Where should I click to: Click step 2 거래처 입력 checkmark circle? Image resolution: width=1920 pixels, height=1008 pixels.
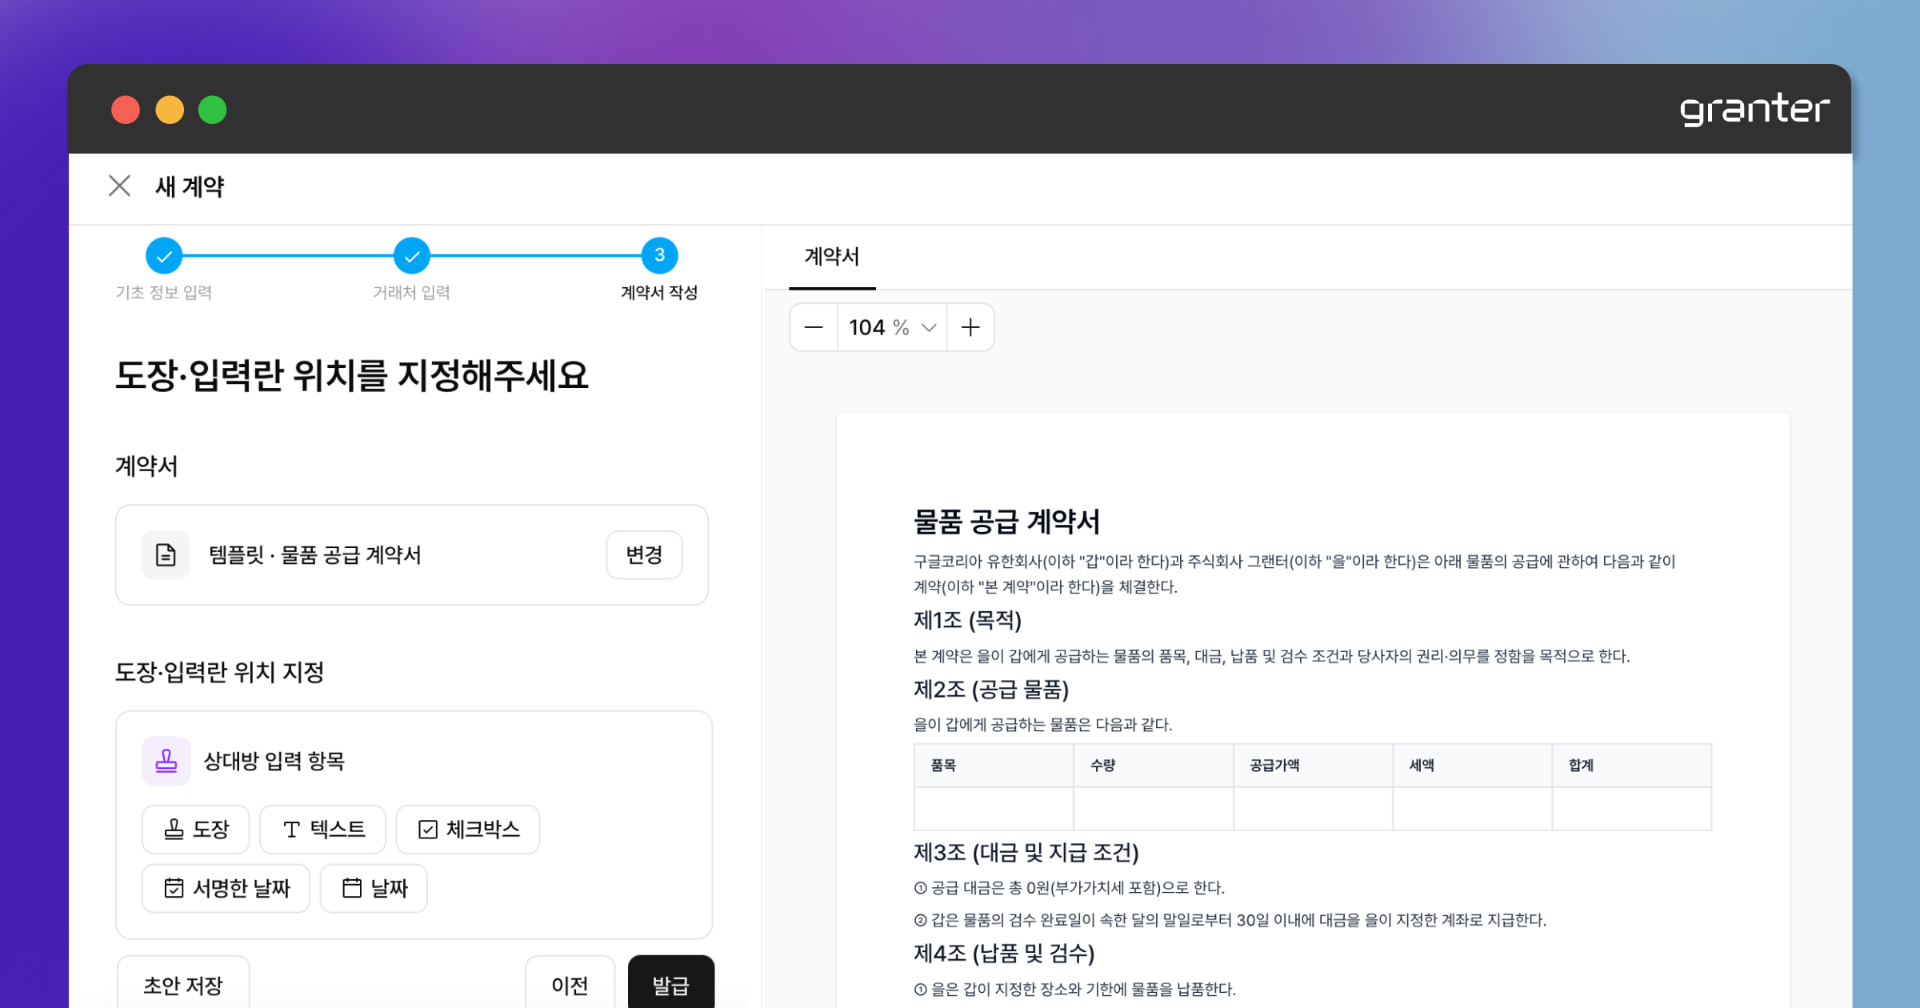tap(412, 256)
